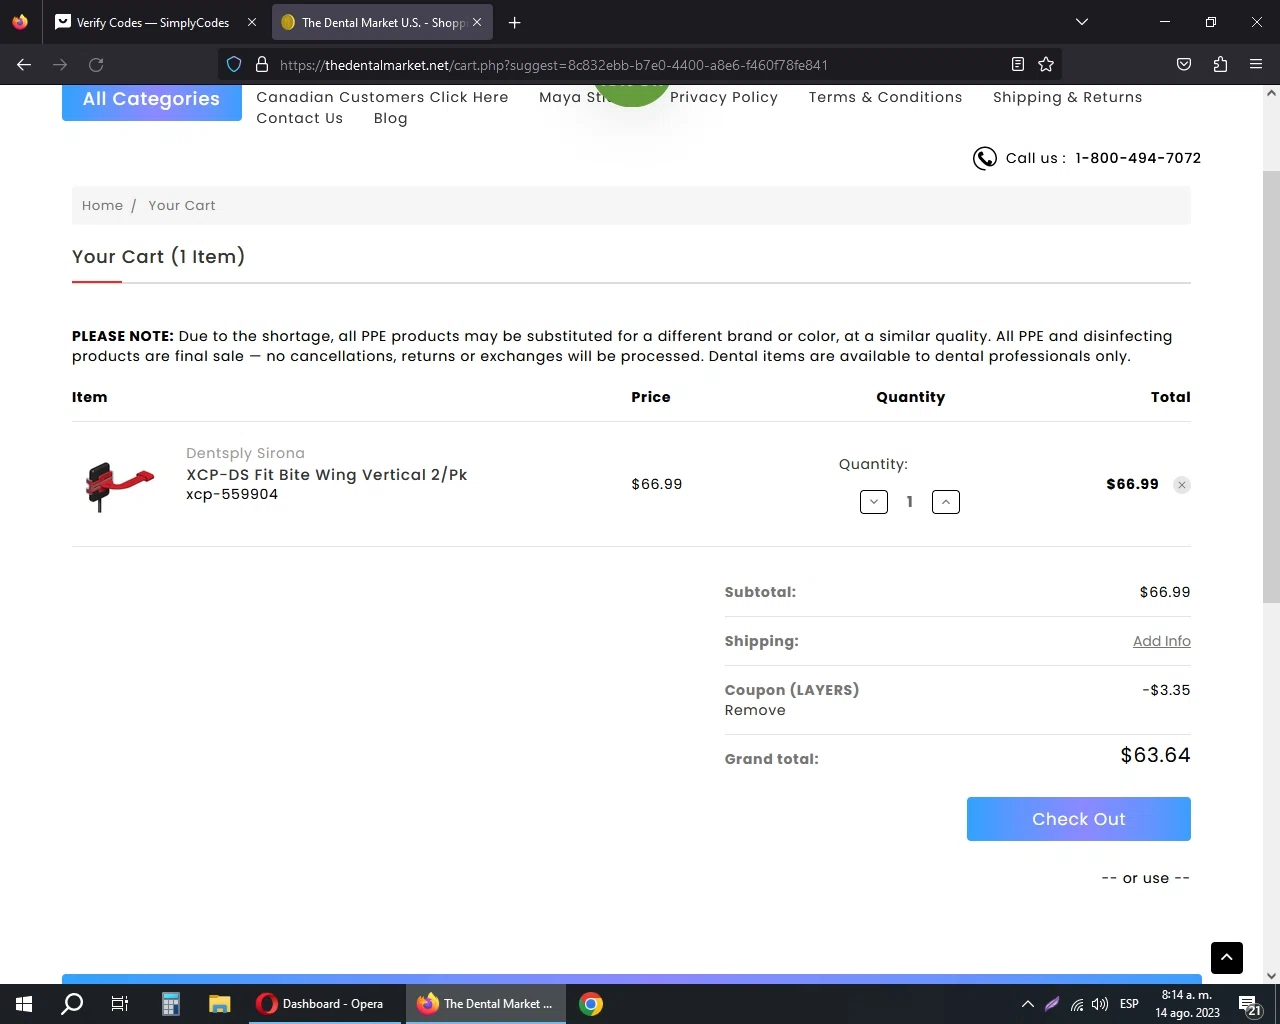Open a new browser tab
The image size is (1280, 1024).
point(514,22)
